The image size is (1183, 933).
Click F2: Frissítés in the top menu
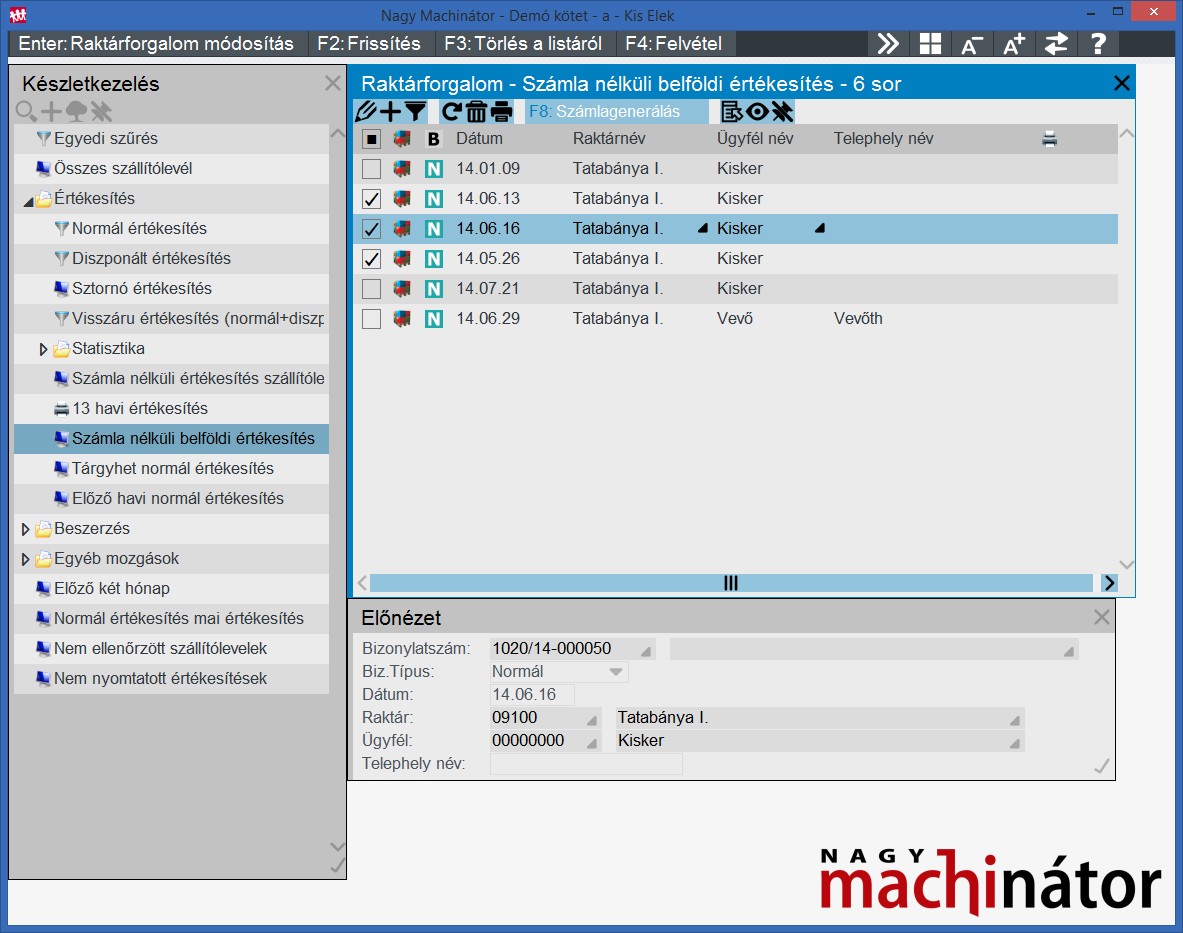tap(369, 44)
